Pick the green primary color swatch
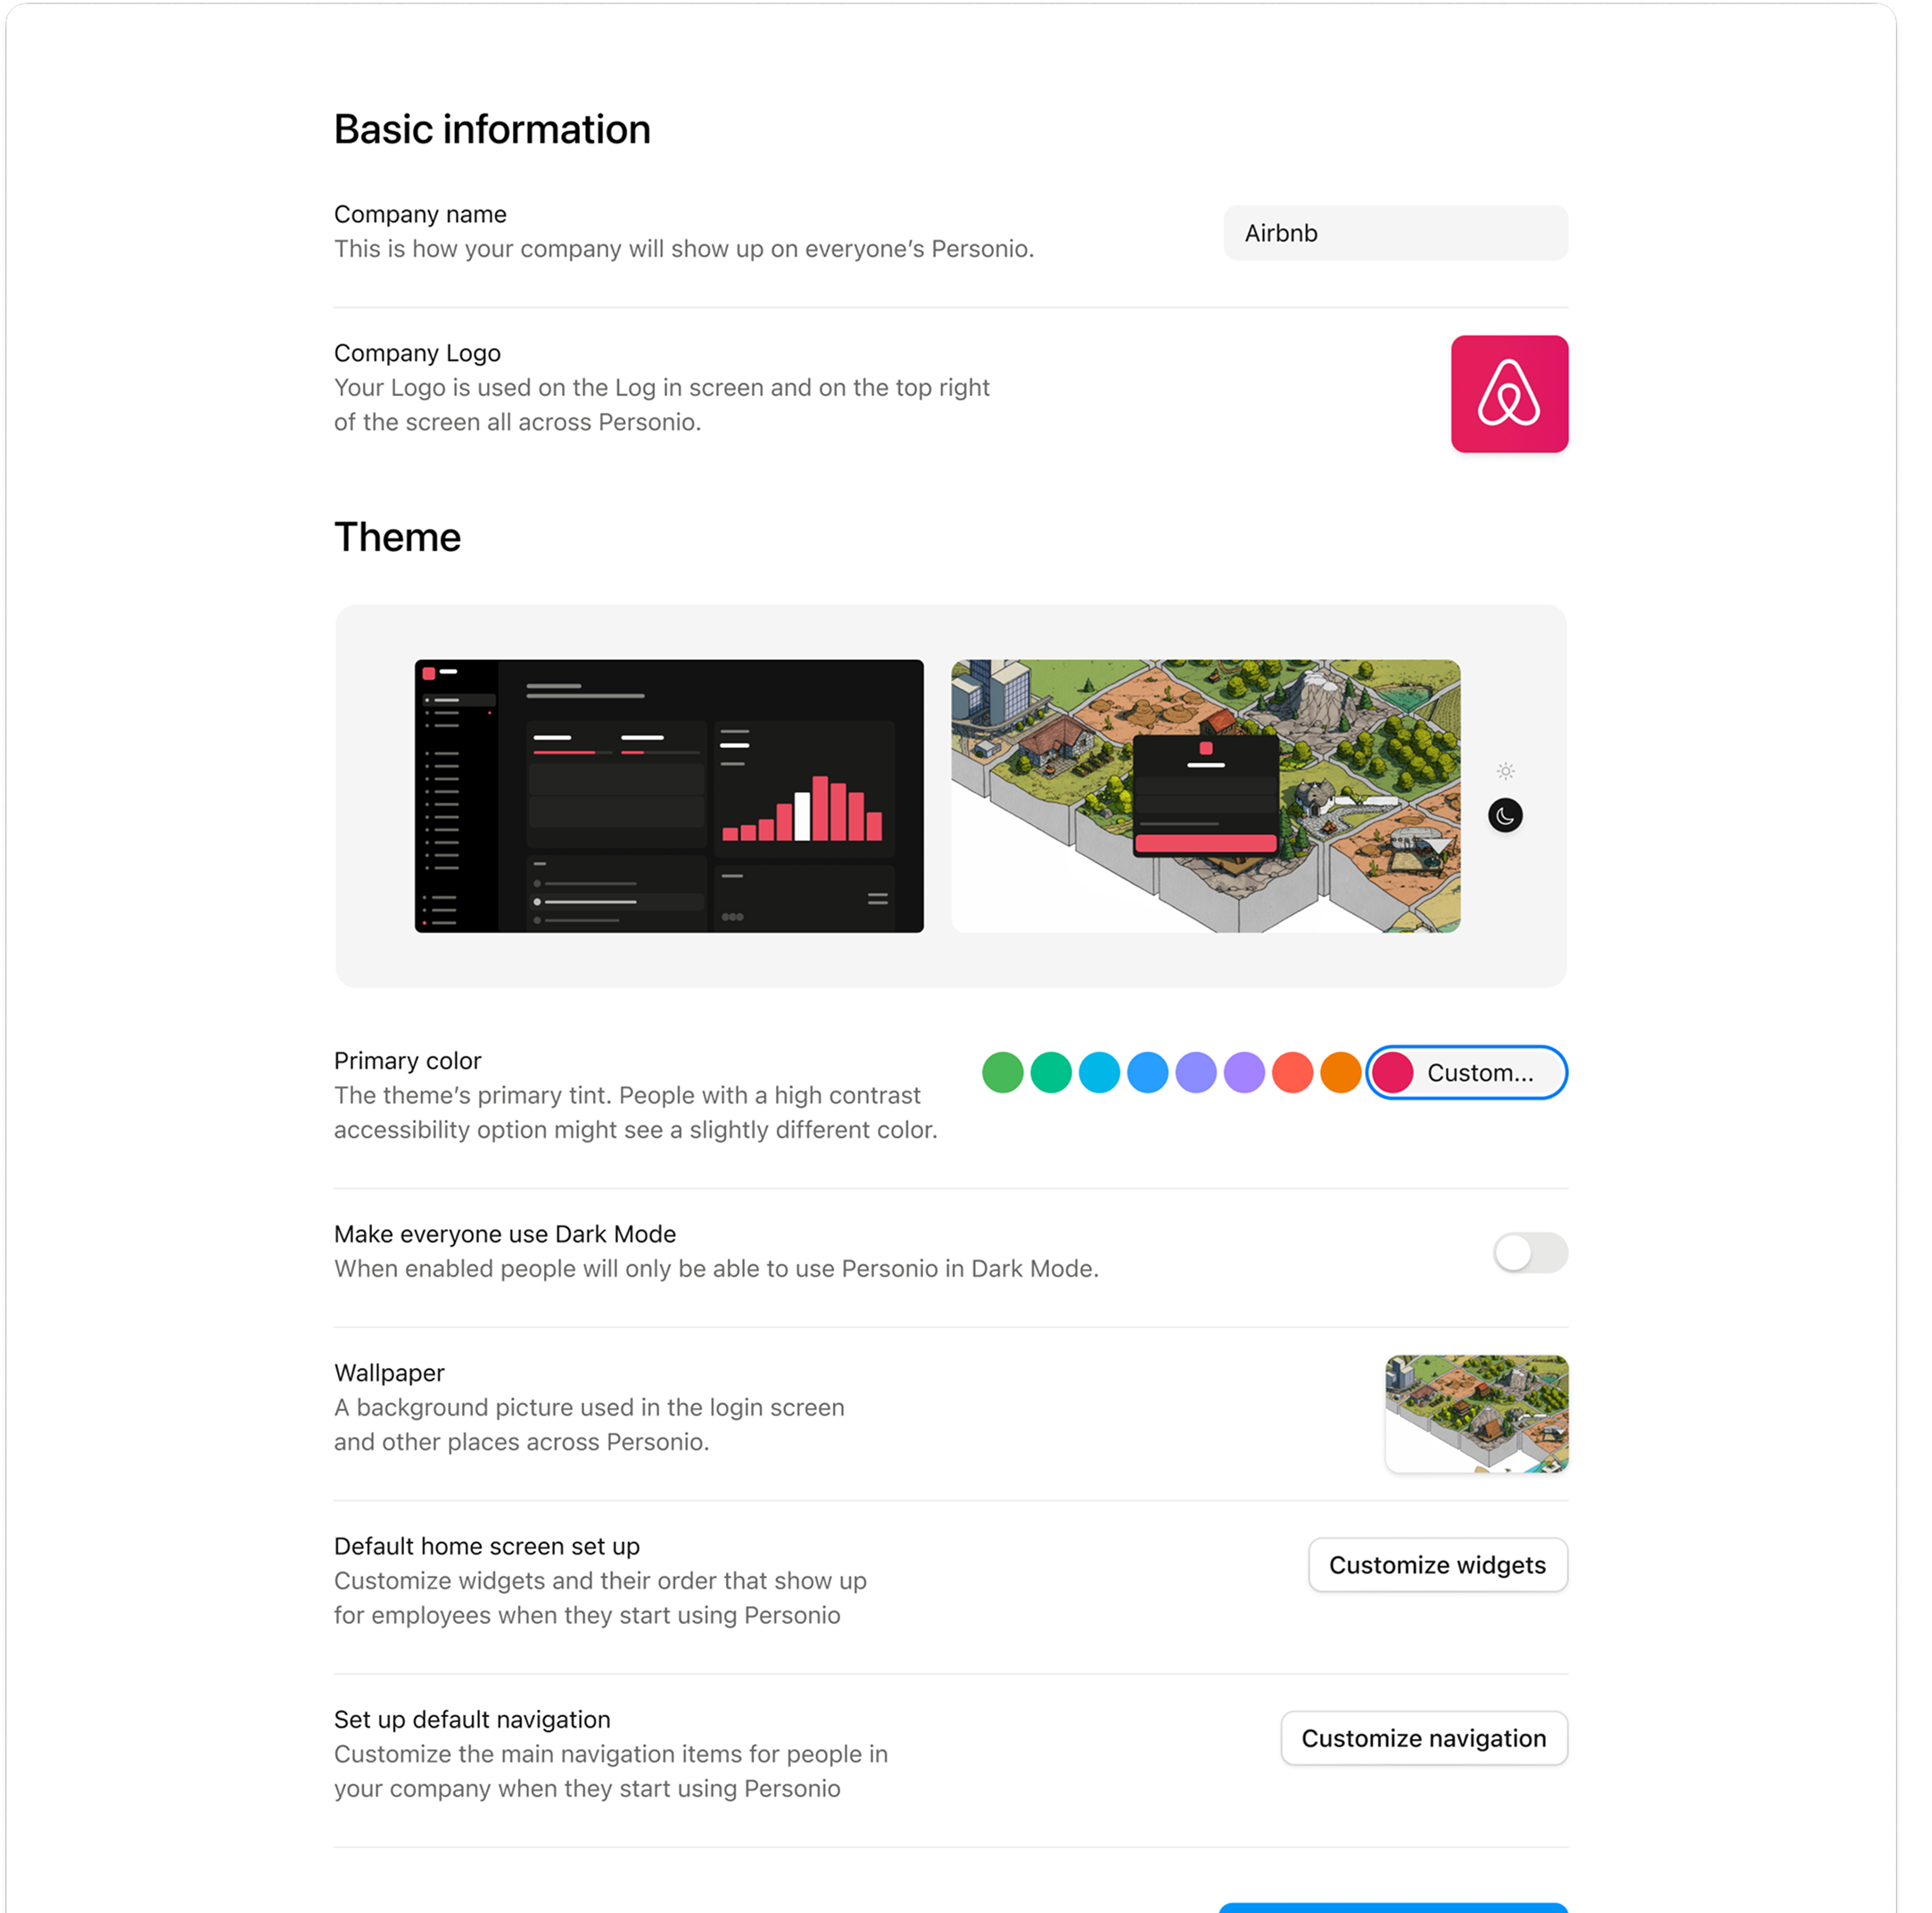The image size is (1932, 1913). pyautogui.click(x=1002, y=1073)
